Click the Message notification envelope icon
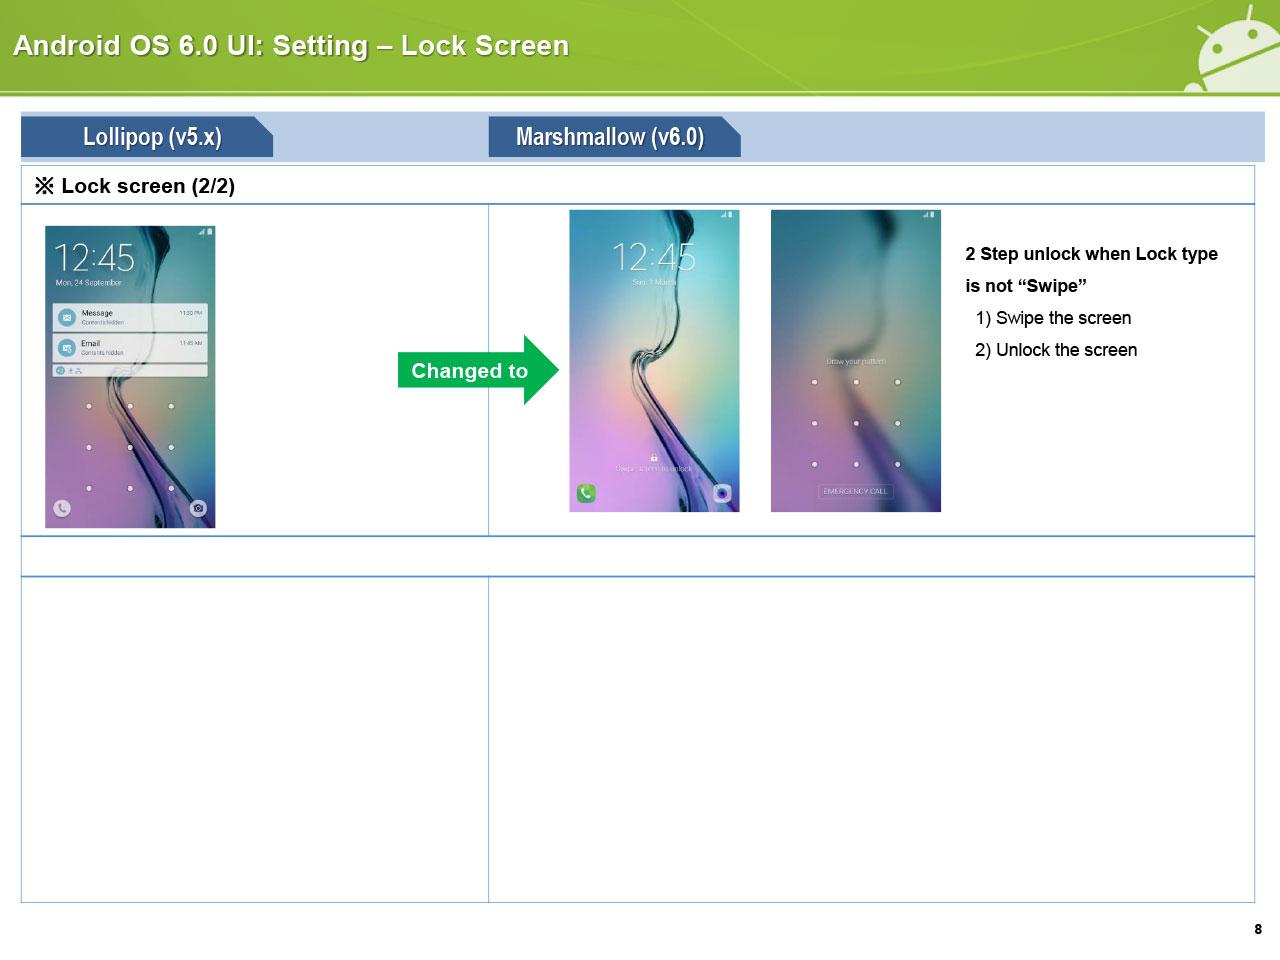Image resolution: width=1280 pixels, height=960 pixels. point(67,317)
